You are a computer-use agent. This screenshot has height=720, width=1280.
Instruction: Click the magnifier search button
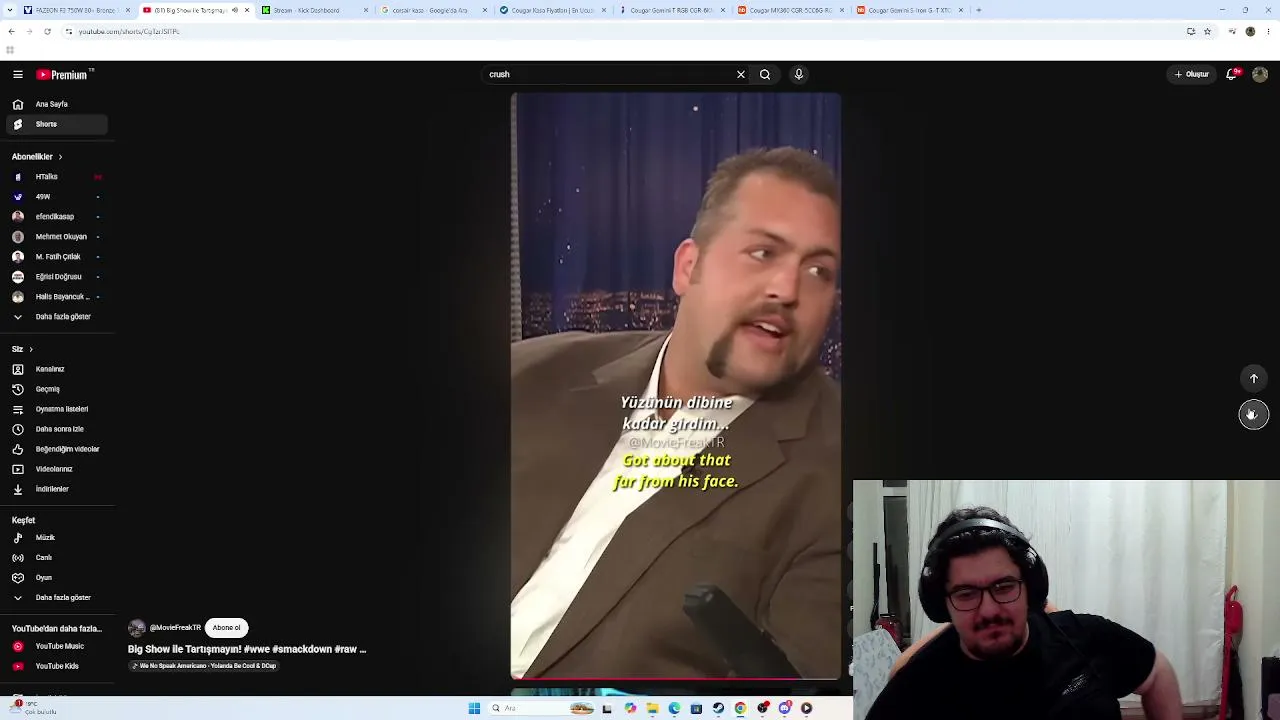[765, 74]
